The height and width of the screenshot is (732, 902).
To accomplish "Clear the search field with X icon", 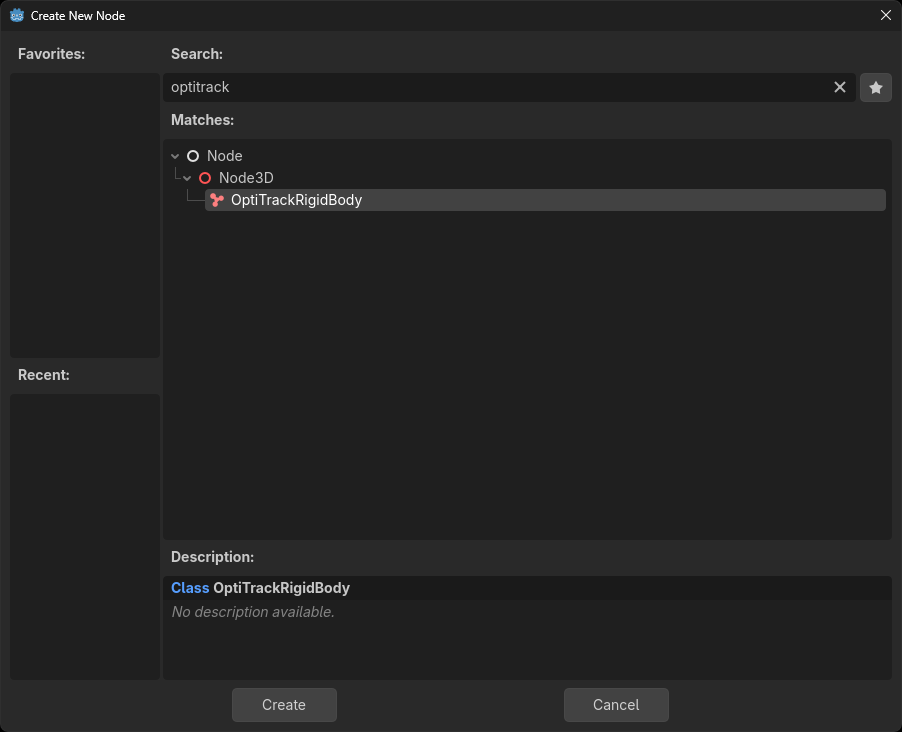I will tap(839, 87).
